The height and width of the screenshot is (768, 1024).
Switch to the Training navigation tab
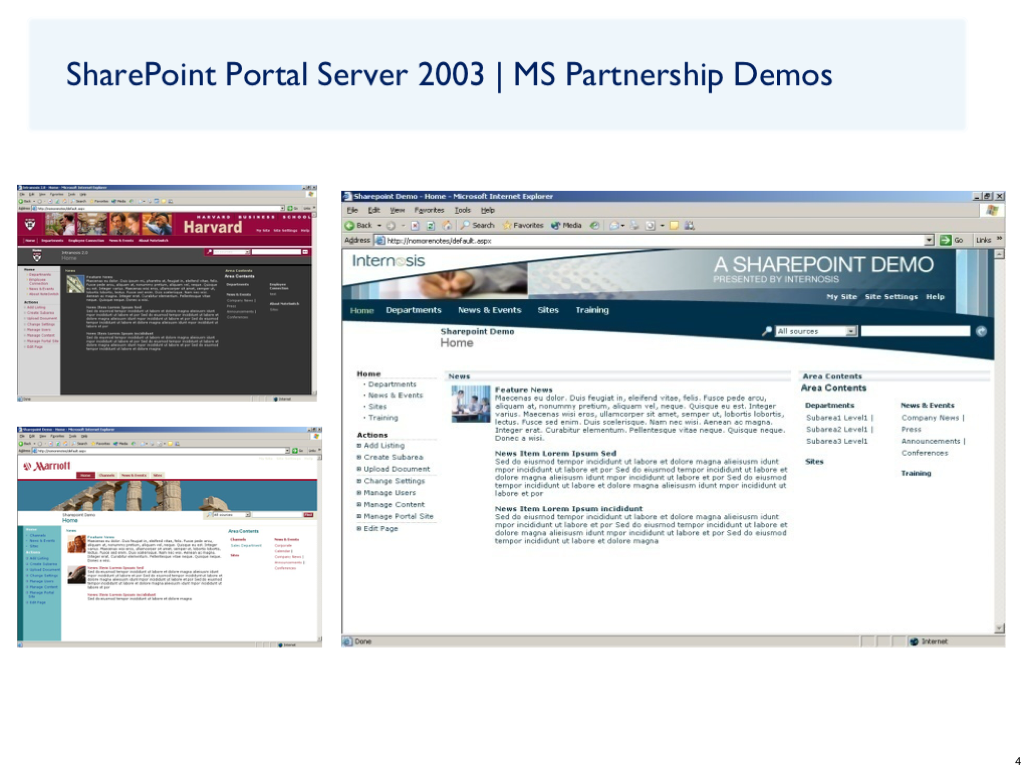click(592, 310)
